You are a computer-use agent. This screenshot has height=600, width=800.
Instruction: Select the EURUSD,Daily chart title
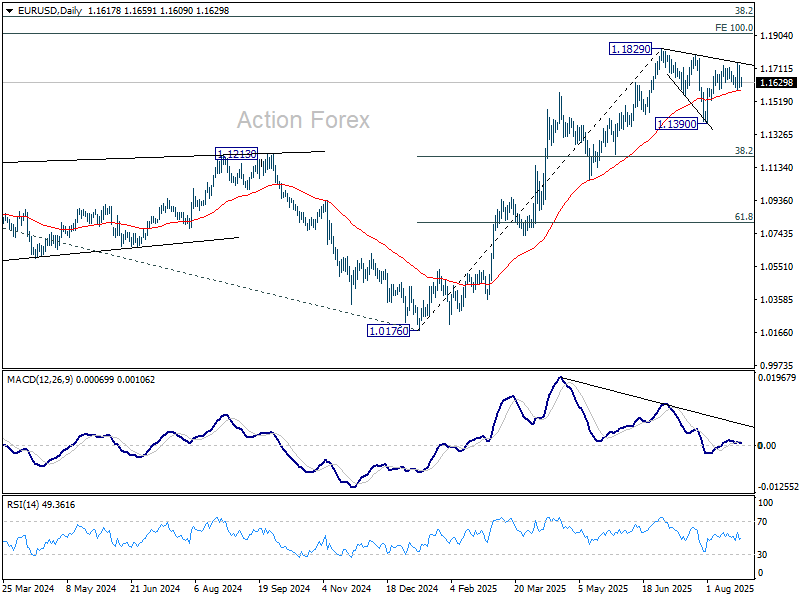[x=49, y=11]
